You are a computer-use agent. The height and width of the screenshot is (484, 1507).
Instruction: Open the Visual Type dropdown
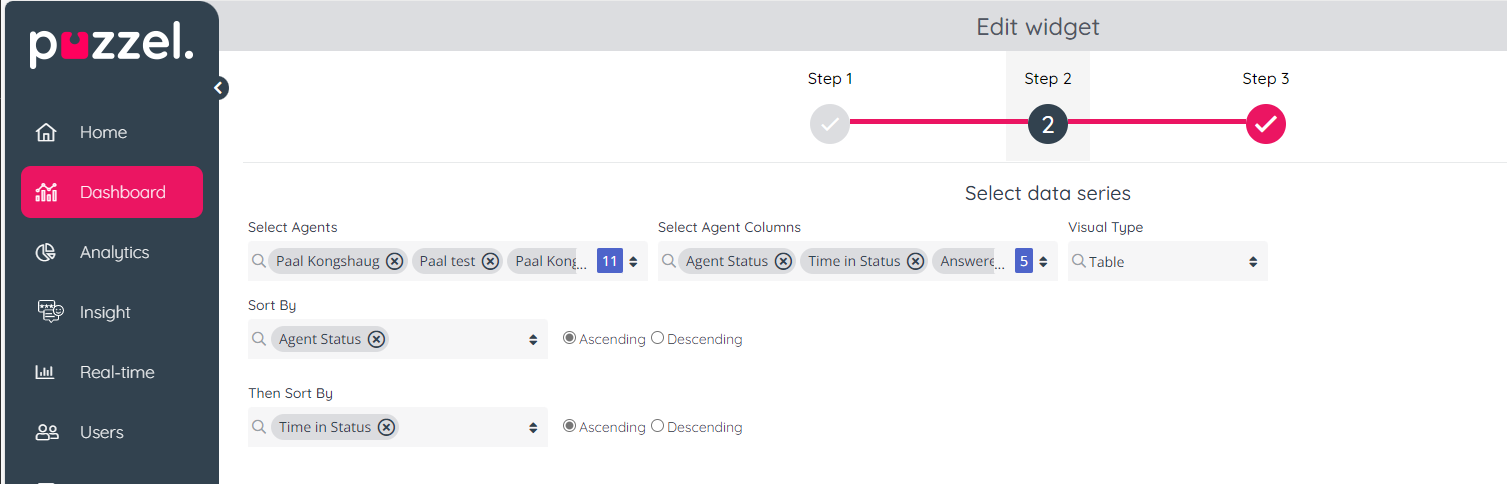(1167, 261)
